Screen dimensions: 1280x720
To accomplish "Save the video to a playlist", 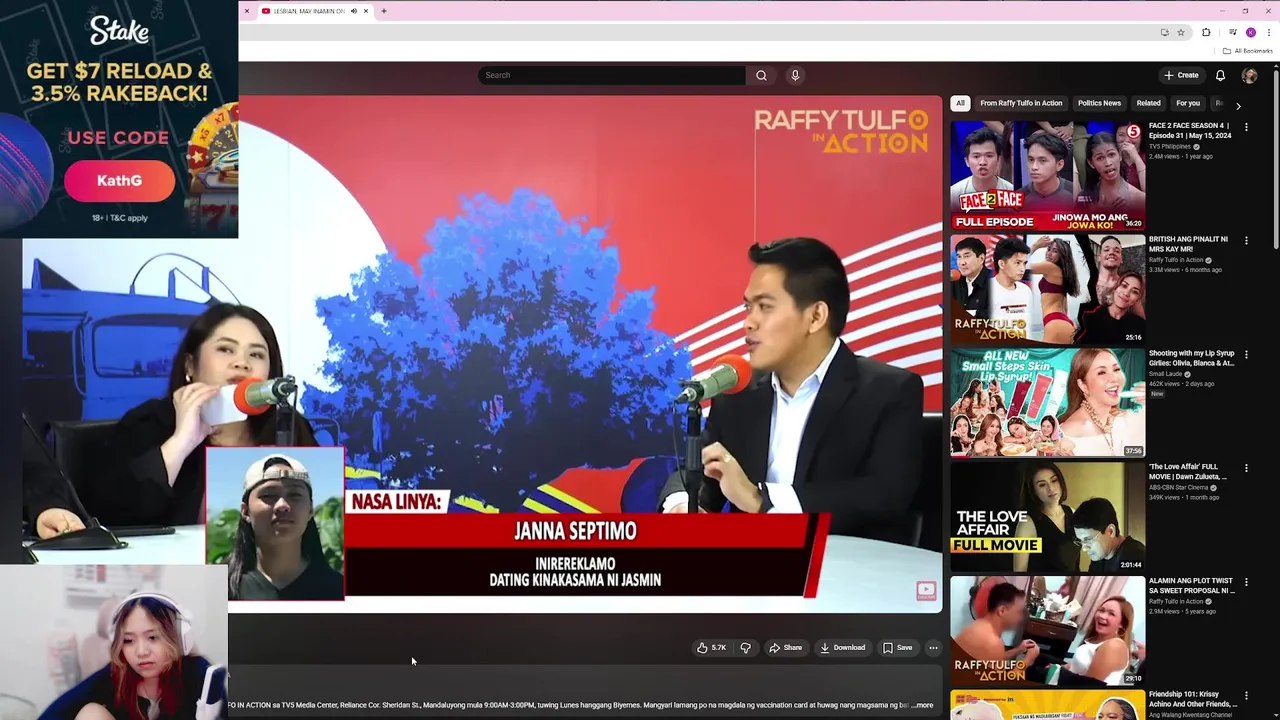I will 897,648.
